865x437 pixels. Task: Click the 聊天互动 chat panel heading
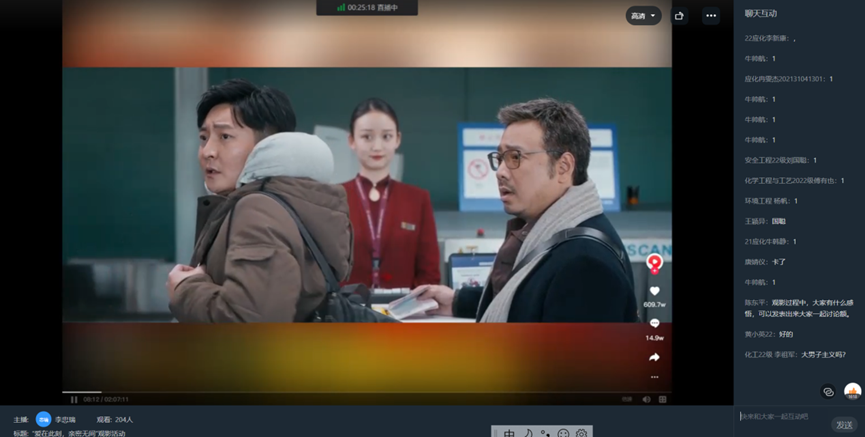click(x=761, y=14)
